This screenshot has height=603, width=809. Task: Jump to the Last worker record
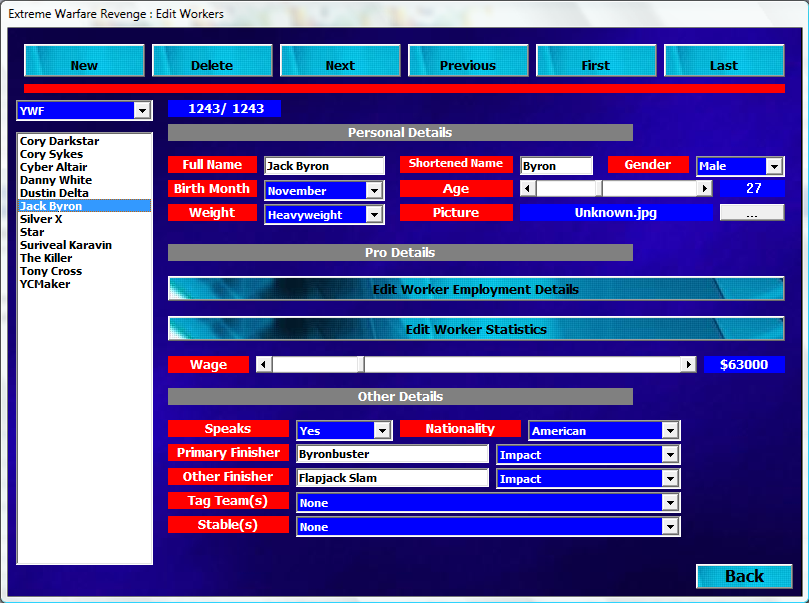tap(723, 62)
